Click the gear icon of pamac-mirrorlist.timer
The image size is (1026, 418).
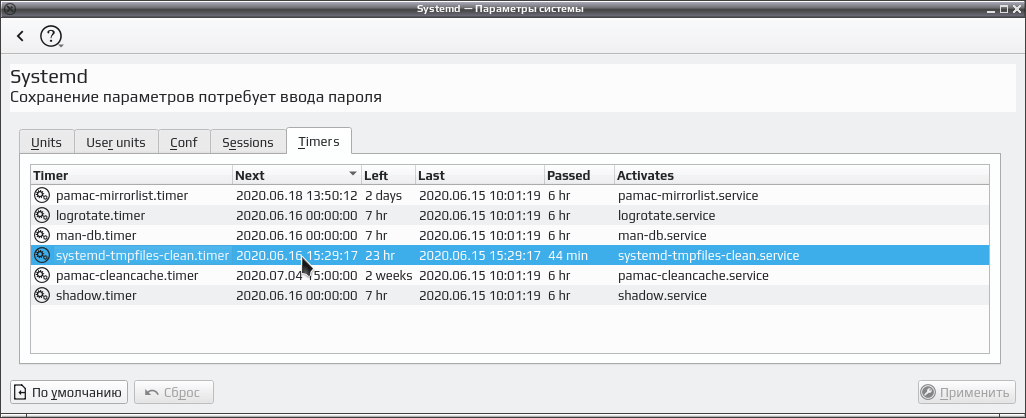point(42,195)
